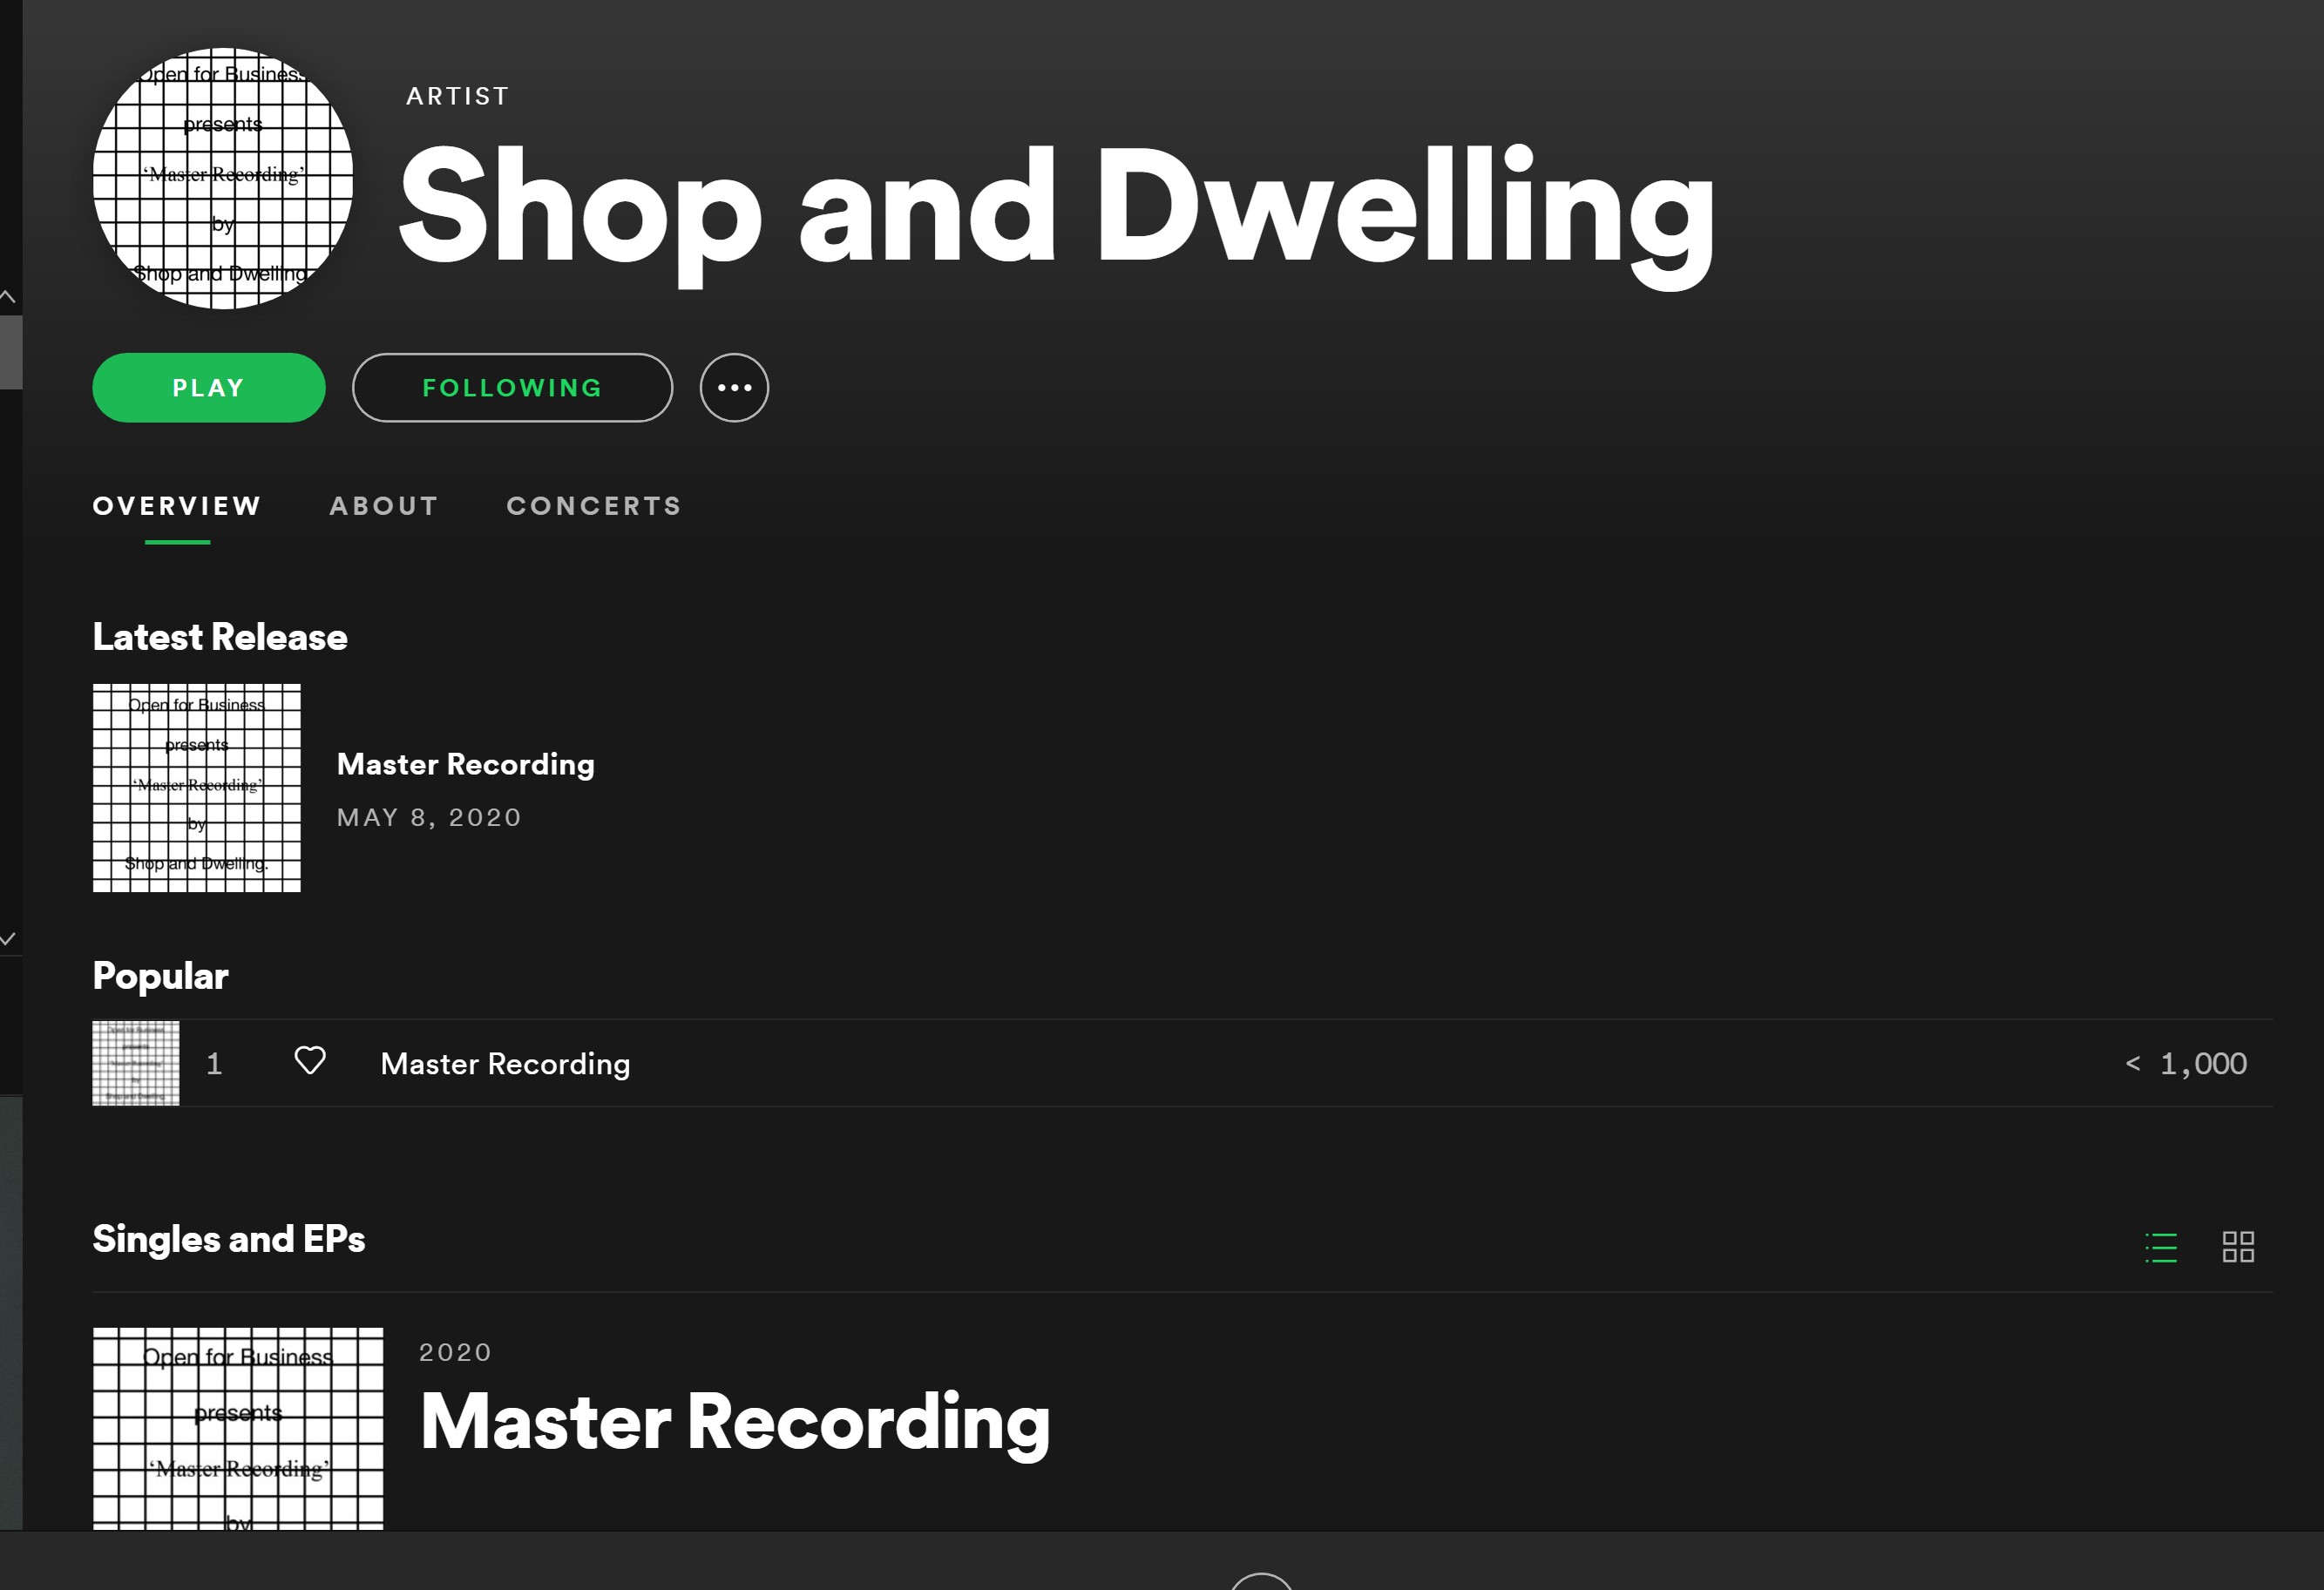The height and width of the screenshot is (1590, 2324).
Task: Open the Singles and EPs album artwork
Action: (x=238, y=1428)
